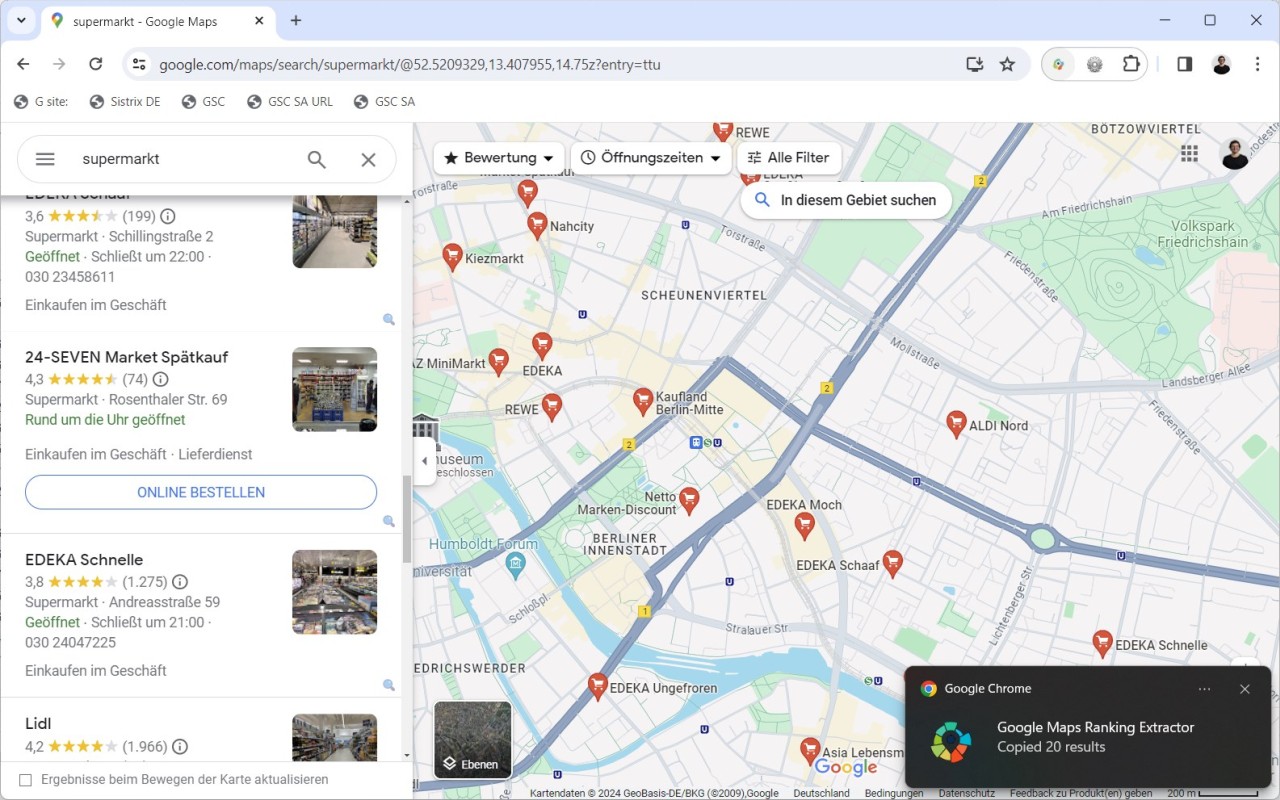Click the Kaufland Berlin-Mitte map pin
Image resolution: width=1280 pixels, height=800 pixels.
pyautogui.click(x=644, y=402)
